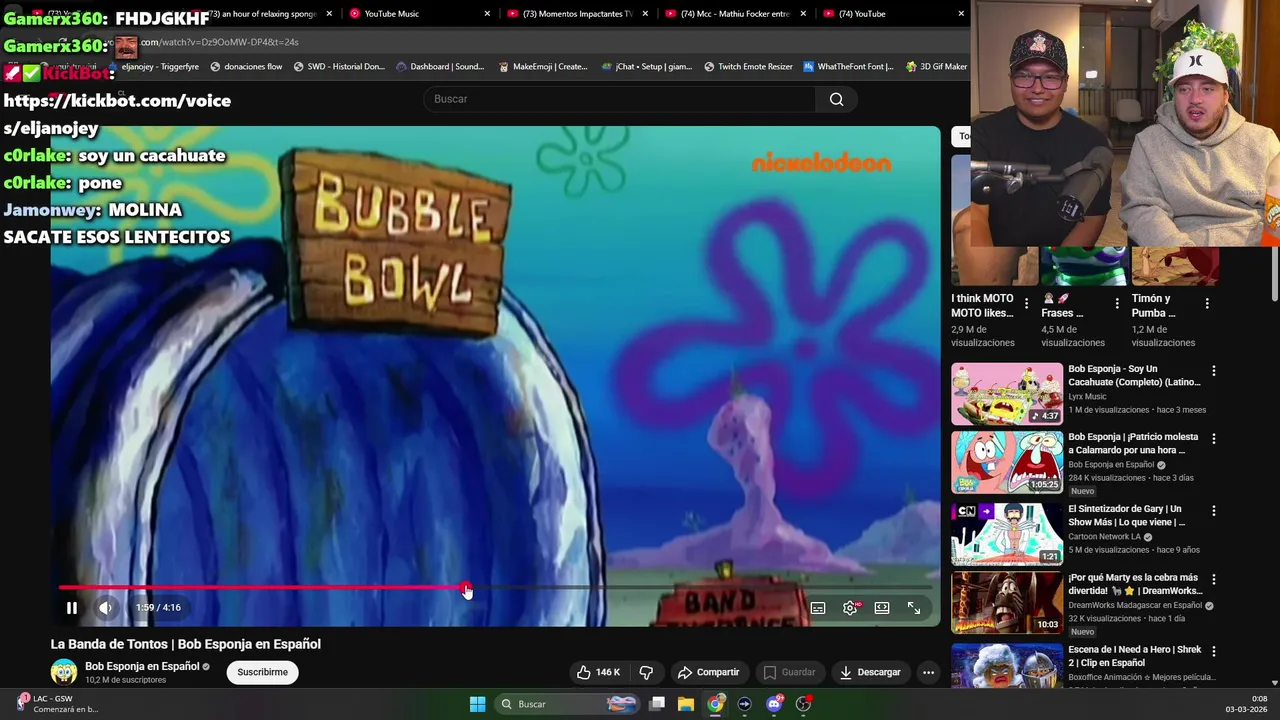Click the progress bar scrubber handle
Viewport: 1280px width, 720px height.
coord(467,588)
